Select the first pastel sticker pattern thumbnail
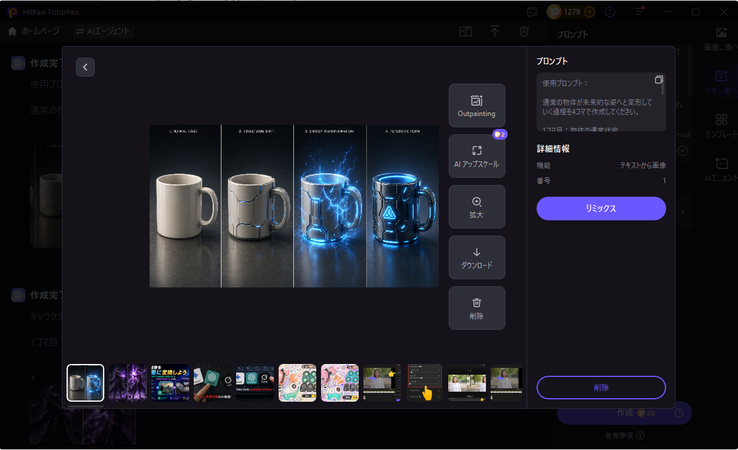This screenshot has width=738, height=450. (x=297, y=383)
